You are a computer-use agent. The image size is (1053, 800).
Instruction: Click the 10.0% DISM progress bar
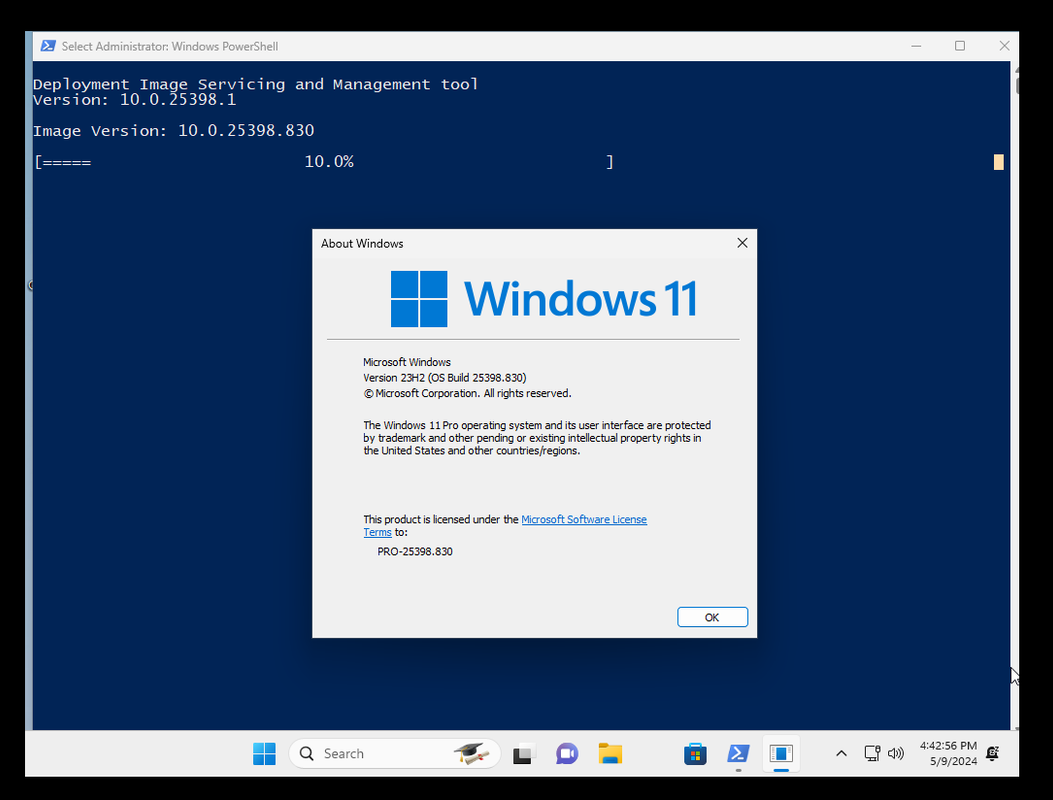[324, 162]
